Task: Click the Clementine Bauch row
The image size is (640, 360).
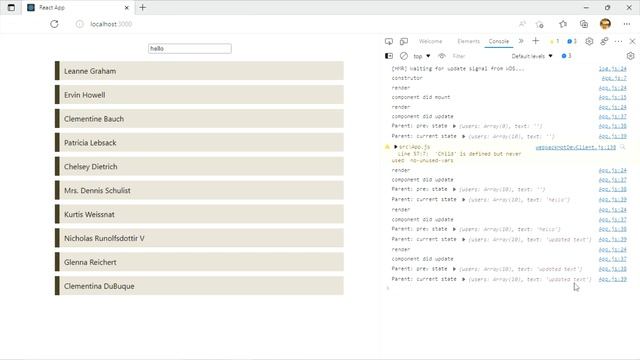Action: pos(200,119)
